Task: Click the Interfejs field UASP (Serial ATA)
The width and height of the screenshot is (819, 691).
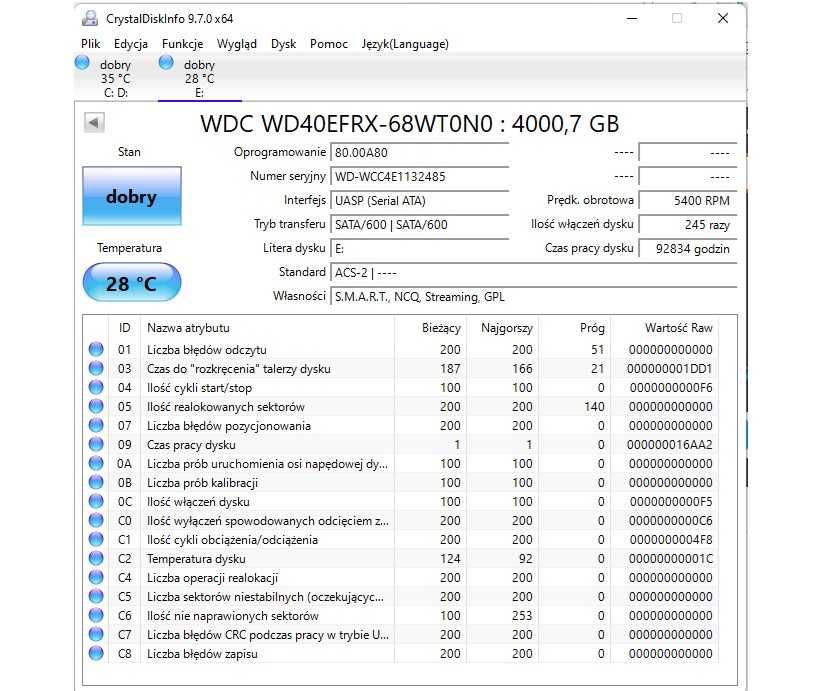Action: click(x=420, y=201)
